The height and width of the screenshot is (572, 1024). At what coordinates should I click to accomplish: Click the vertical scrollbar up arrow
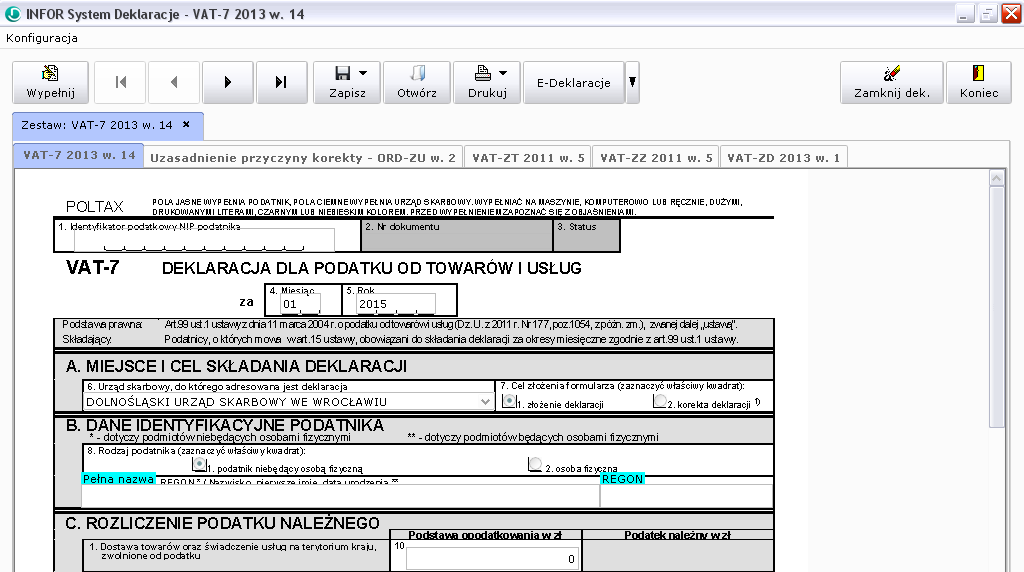click(x=997, y=178)
